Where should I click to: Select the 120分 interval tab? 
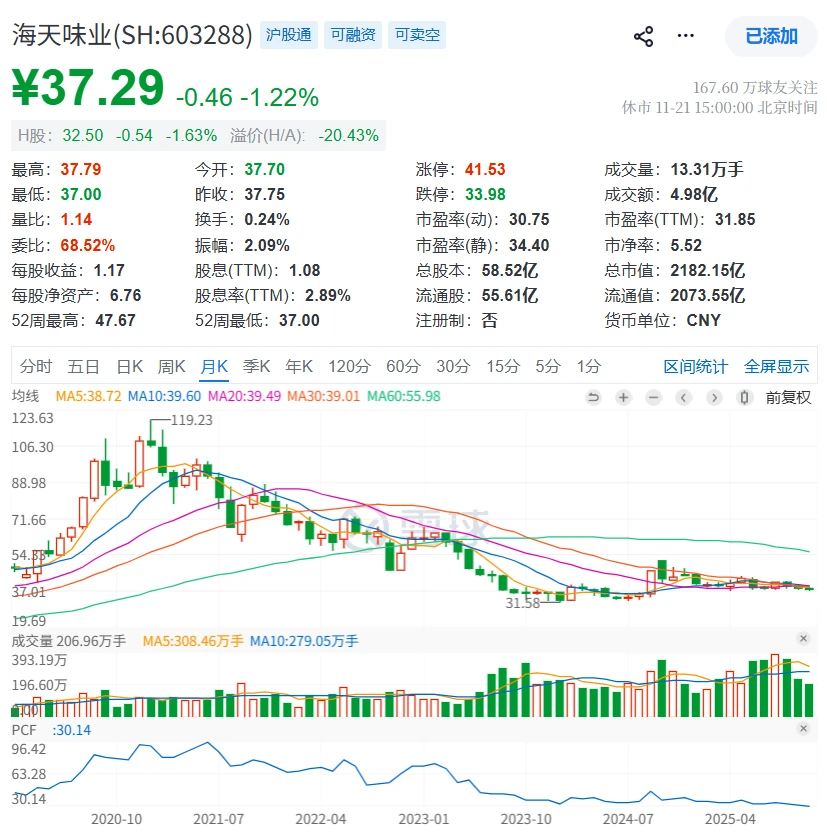click(349, 366)
